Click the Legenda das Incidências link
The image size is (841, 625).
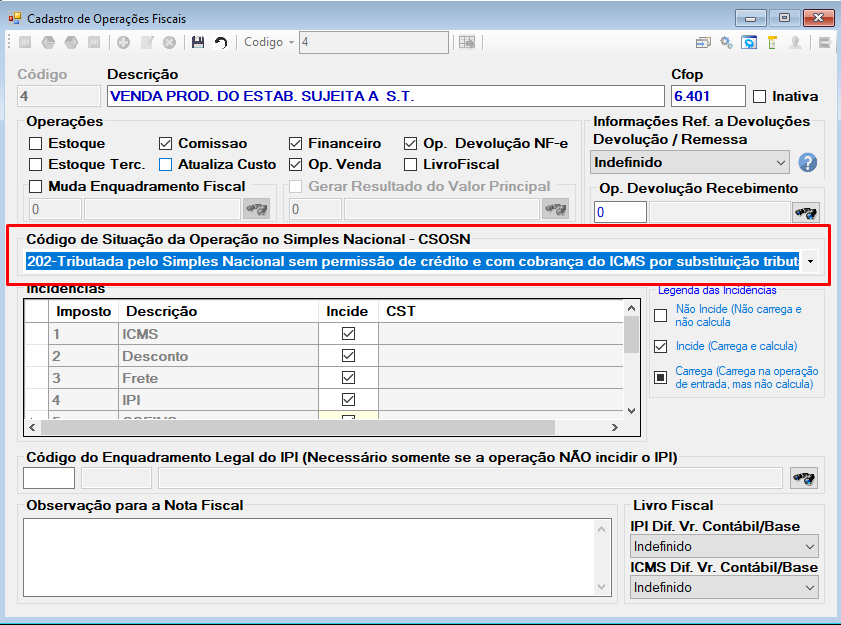tap(717, 290)
